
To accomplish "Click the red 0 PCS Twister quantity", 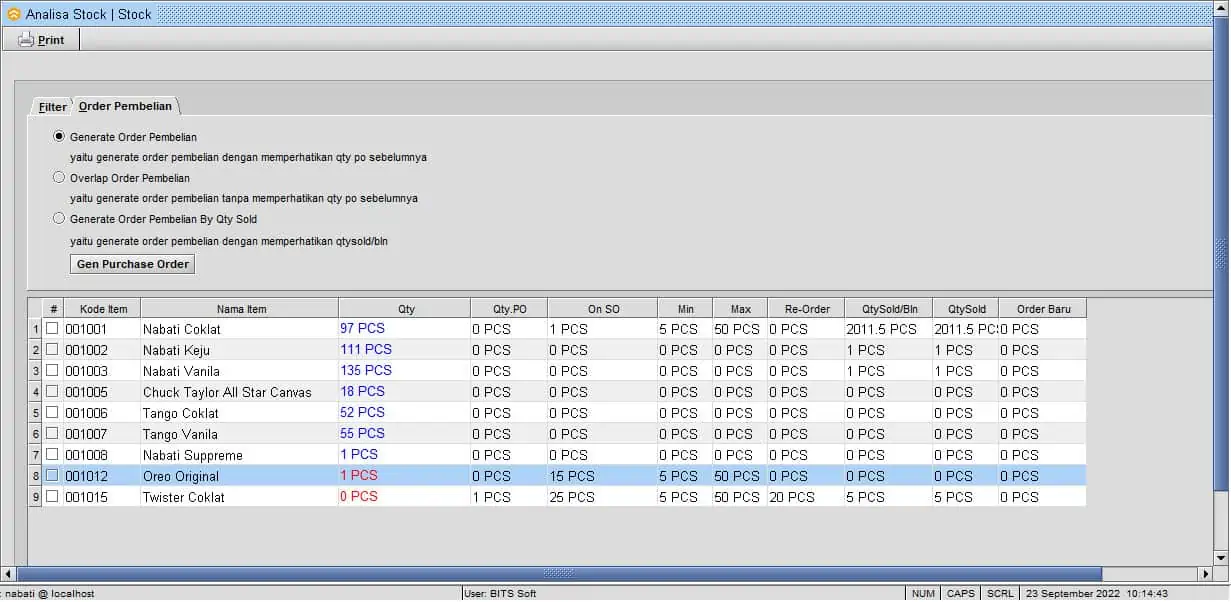I will click(x=405, y=496).
